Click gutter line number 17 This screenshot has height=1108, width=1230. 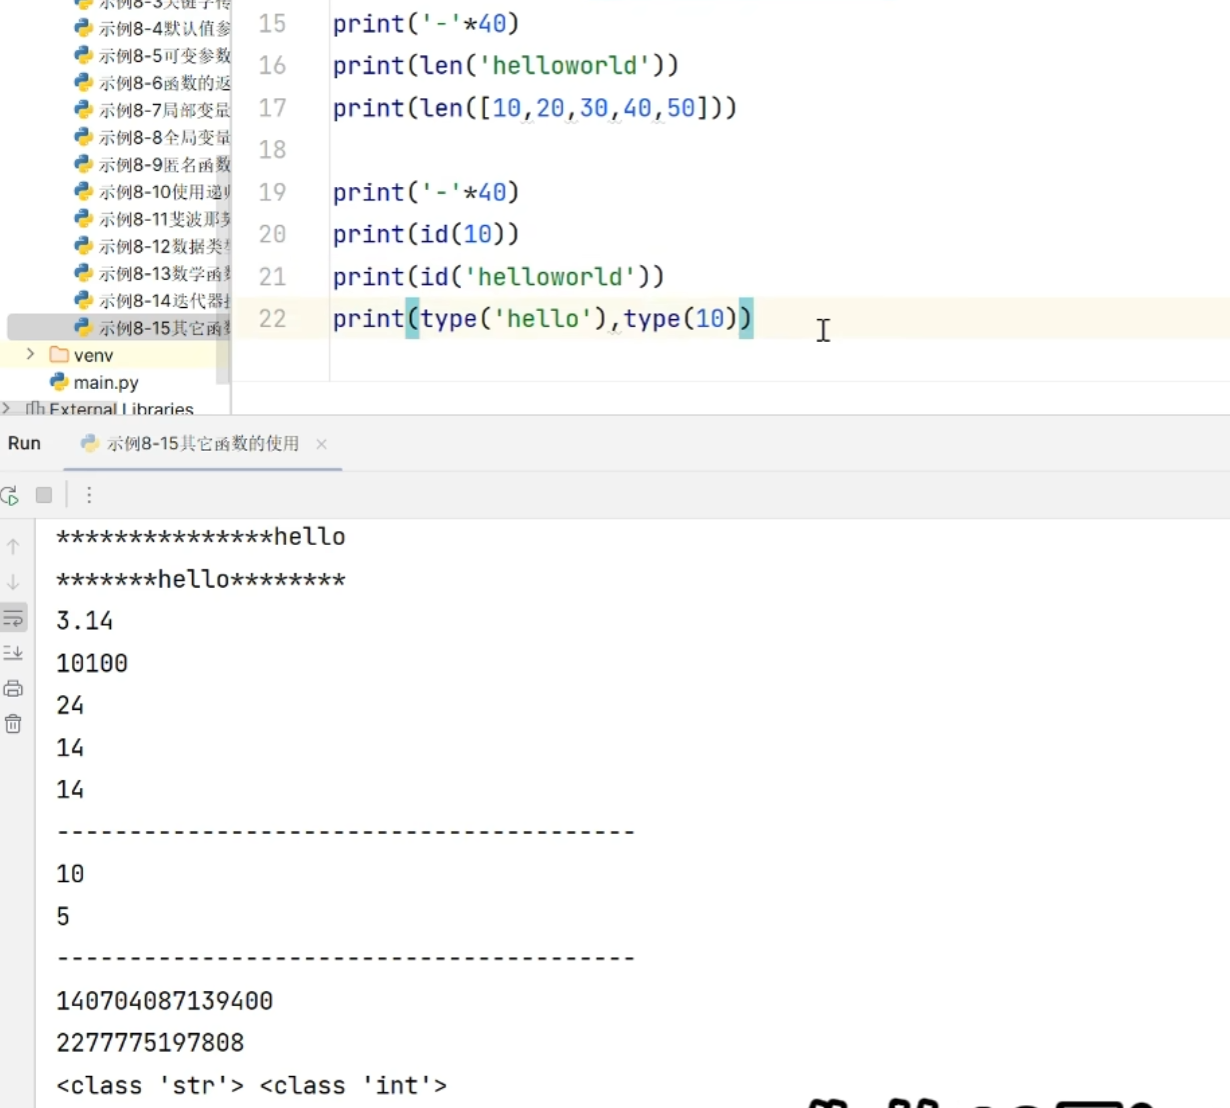[x=272, y=107]
